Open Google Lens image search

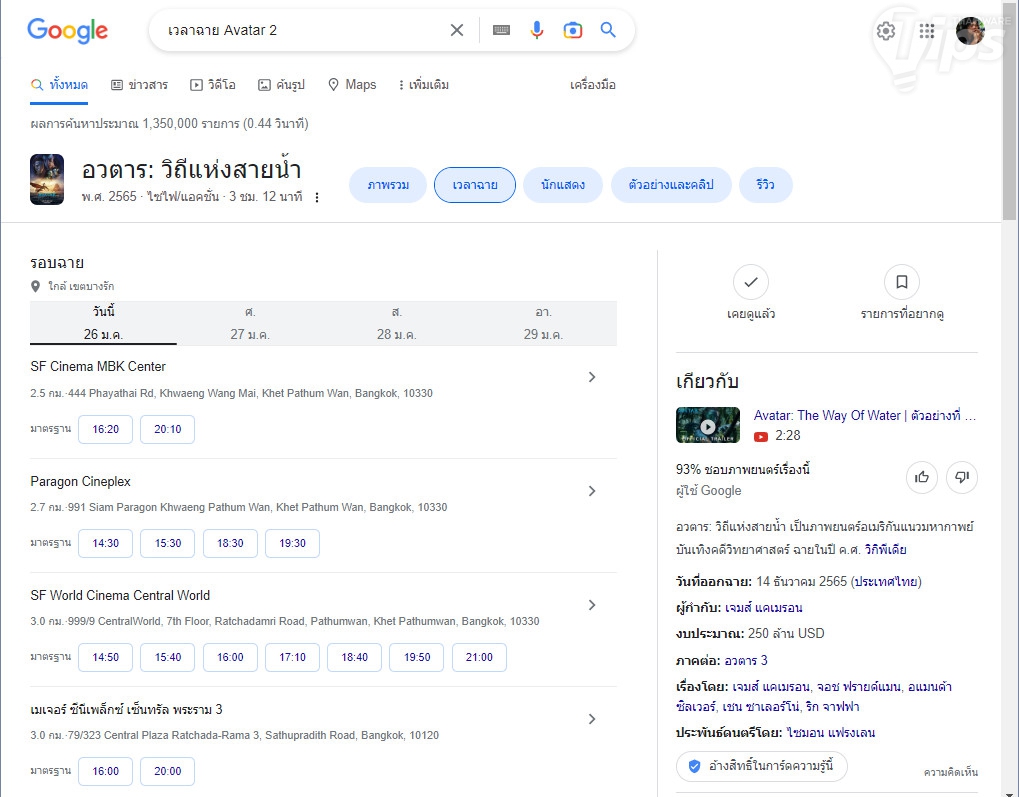[x=572, y=30]
